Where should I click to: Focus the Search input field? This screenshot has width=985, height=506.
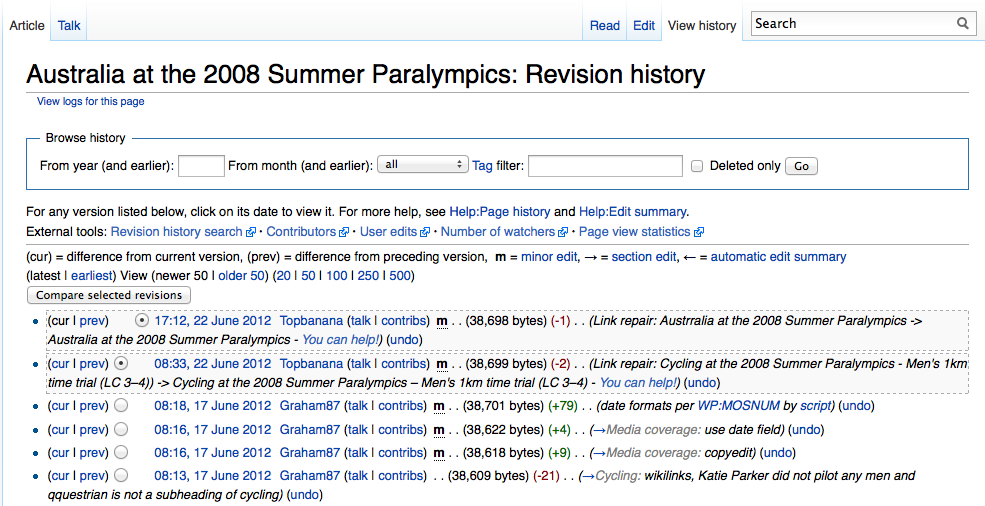coord(854,24)
